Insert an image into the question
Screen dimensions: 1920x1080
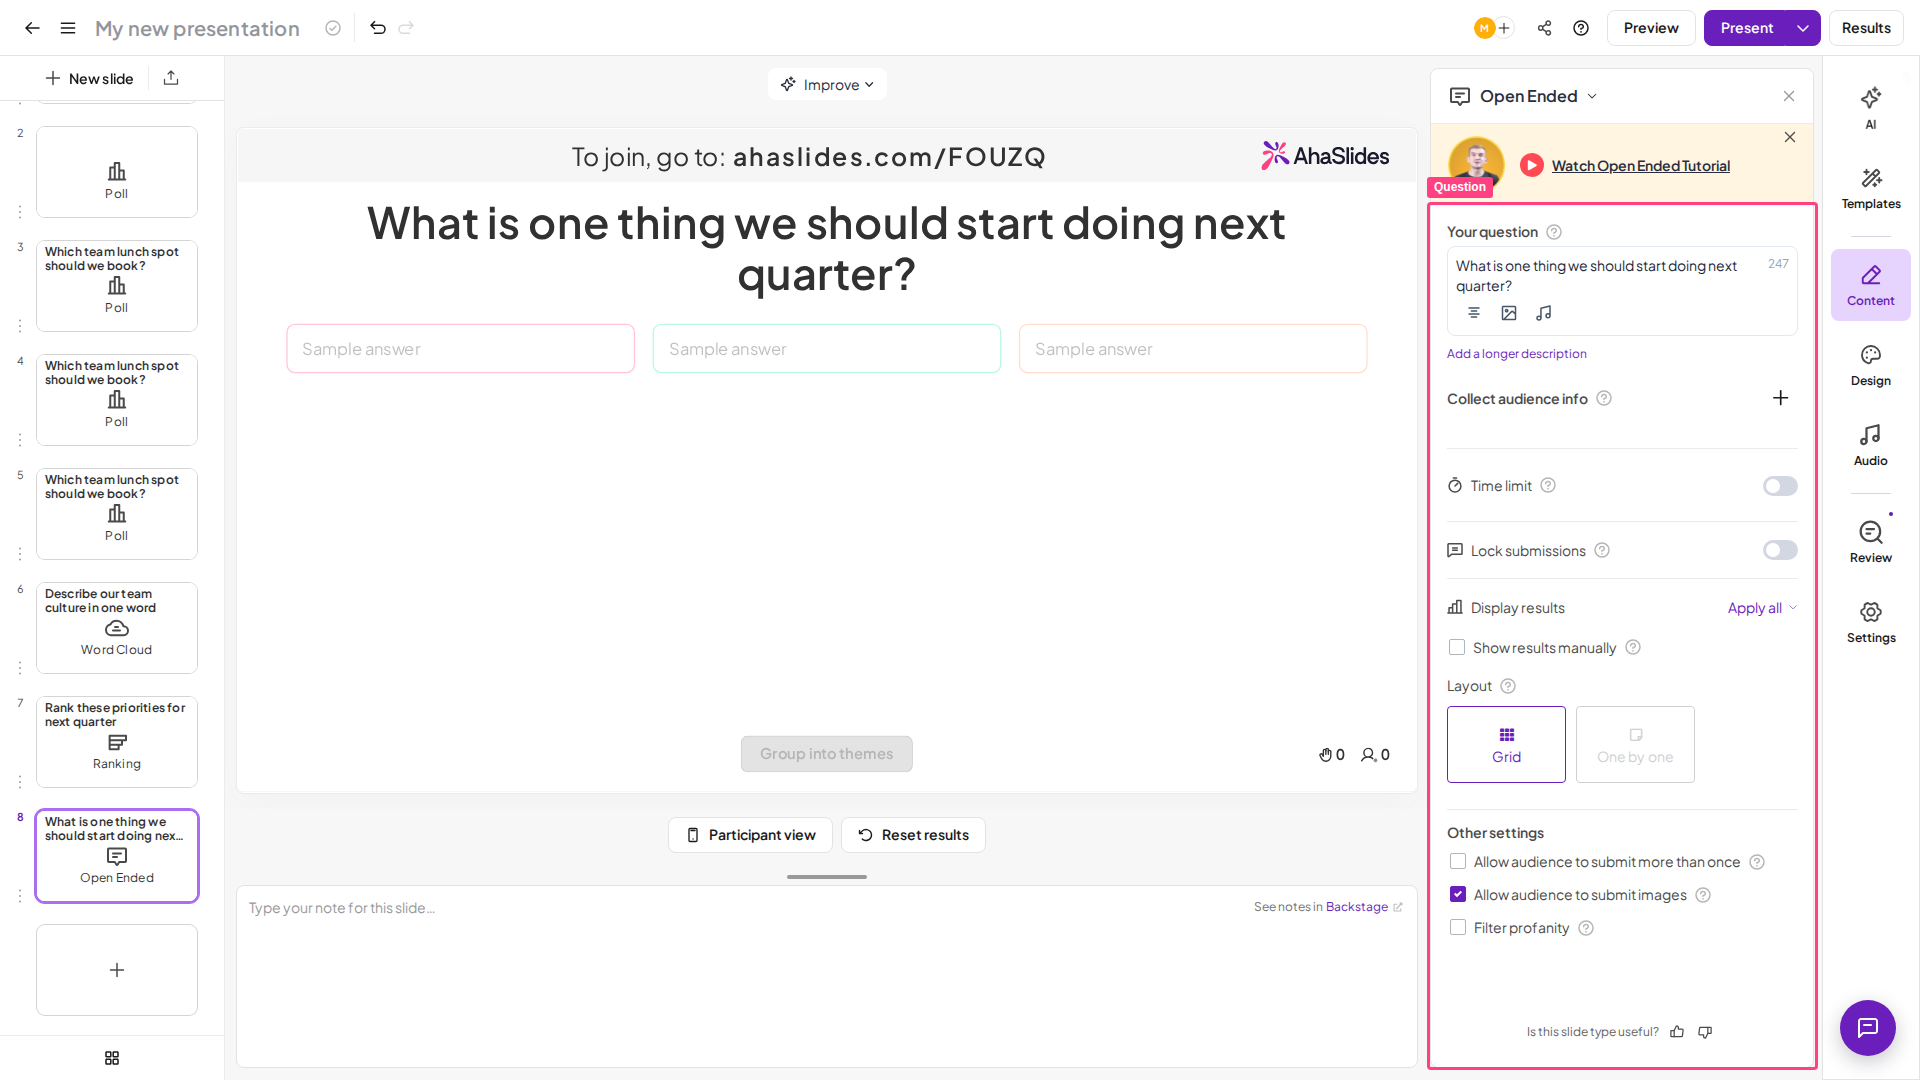coord(1509,313)
